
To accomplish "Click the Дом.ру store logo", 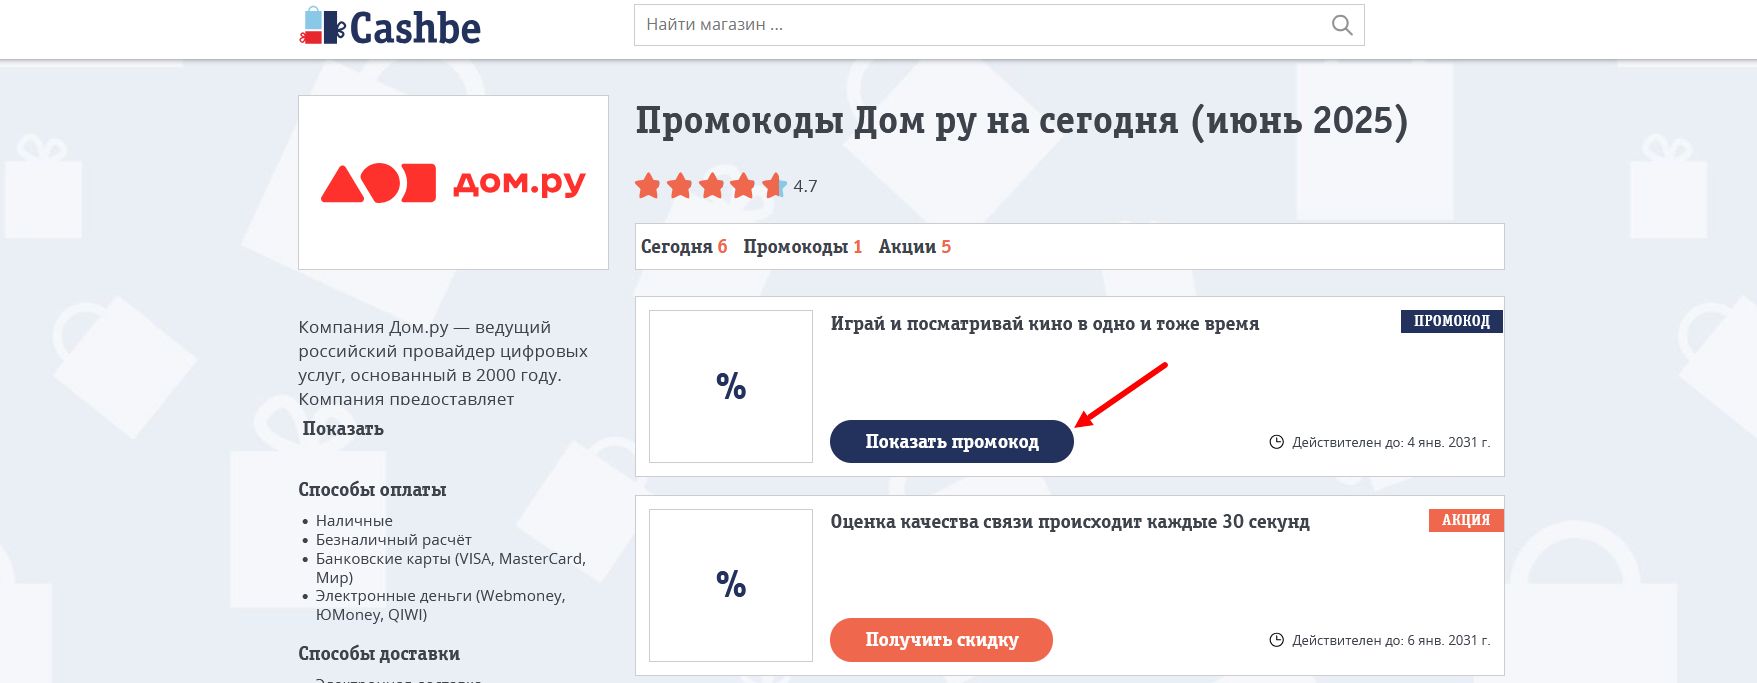I will click(x=453, y=182).
